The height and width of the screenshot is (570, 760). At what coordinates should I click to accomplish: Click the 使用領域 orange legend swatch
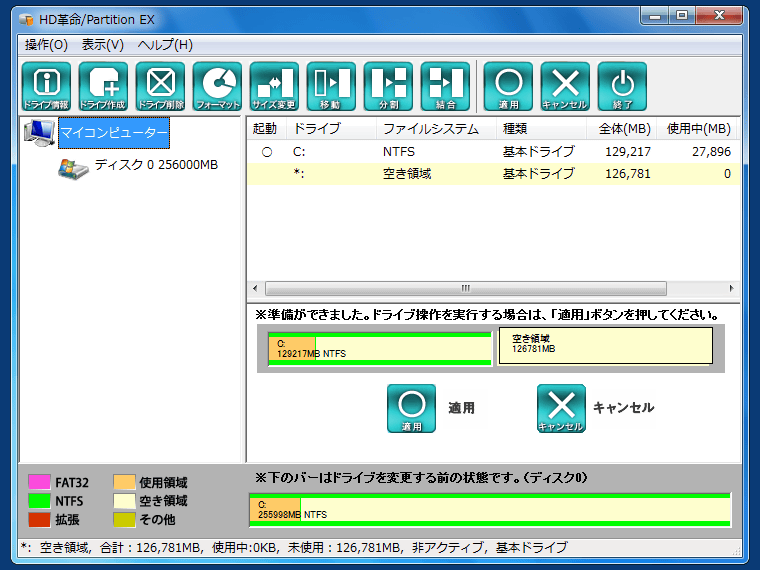(124, 482)
